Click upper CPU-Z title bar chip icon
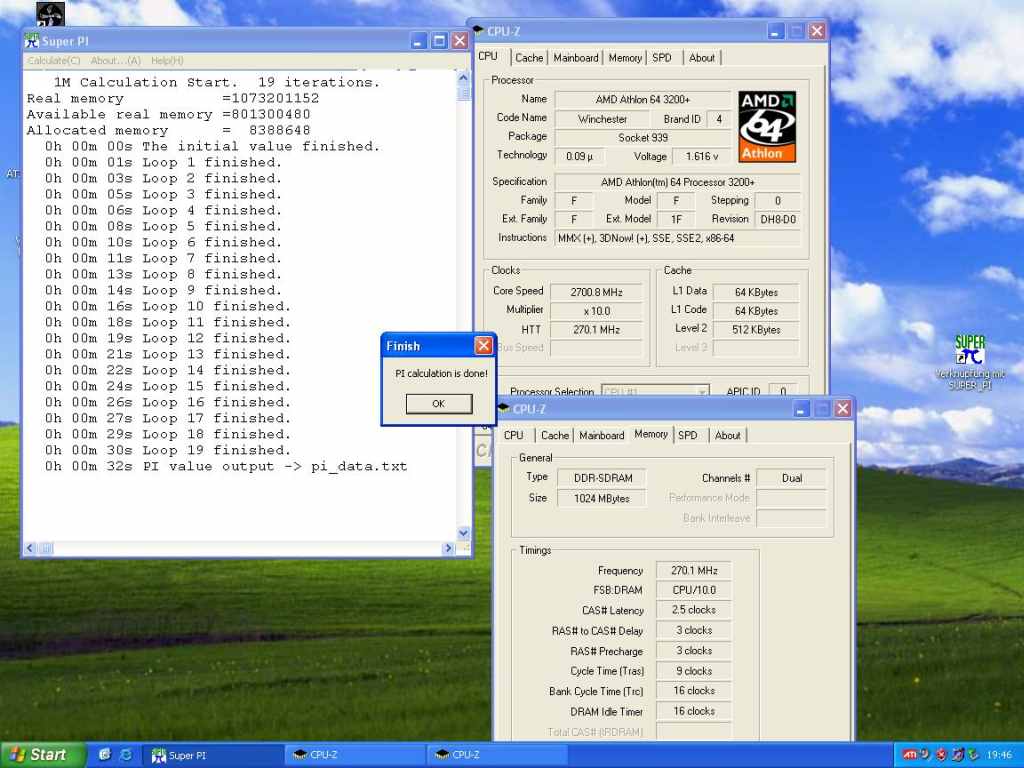This screenshot has width=1024, height=768. (x=479, y=31)
